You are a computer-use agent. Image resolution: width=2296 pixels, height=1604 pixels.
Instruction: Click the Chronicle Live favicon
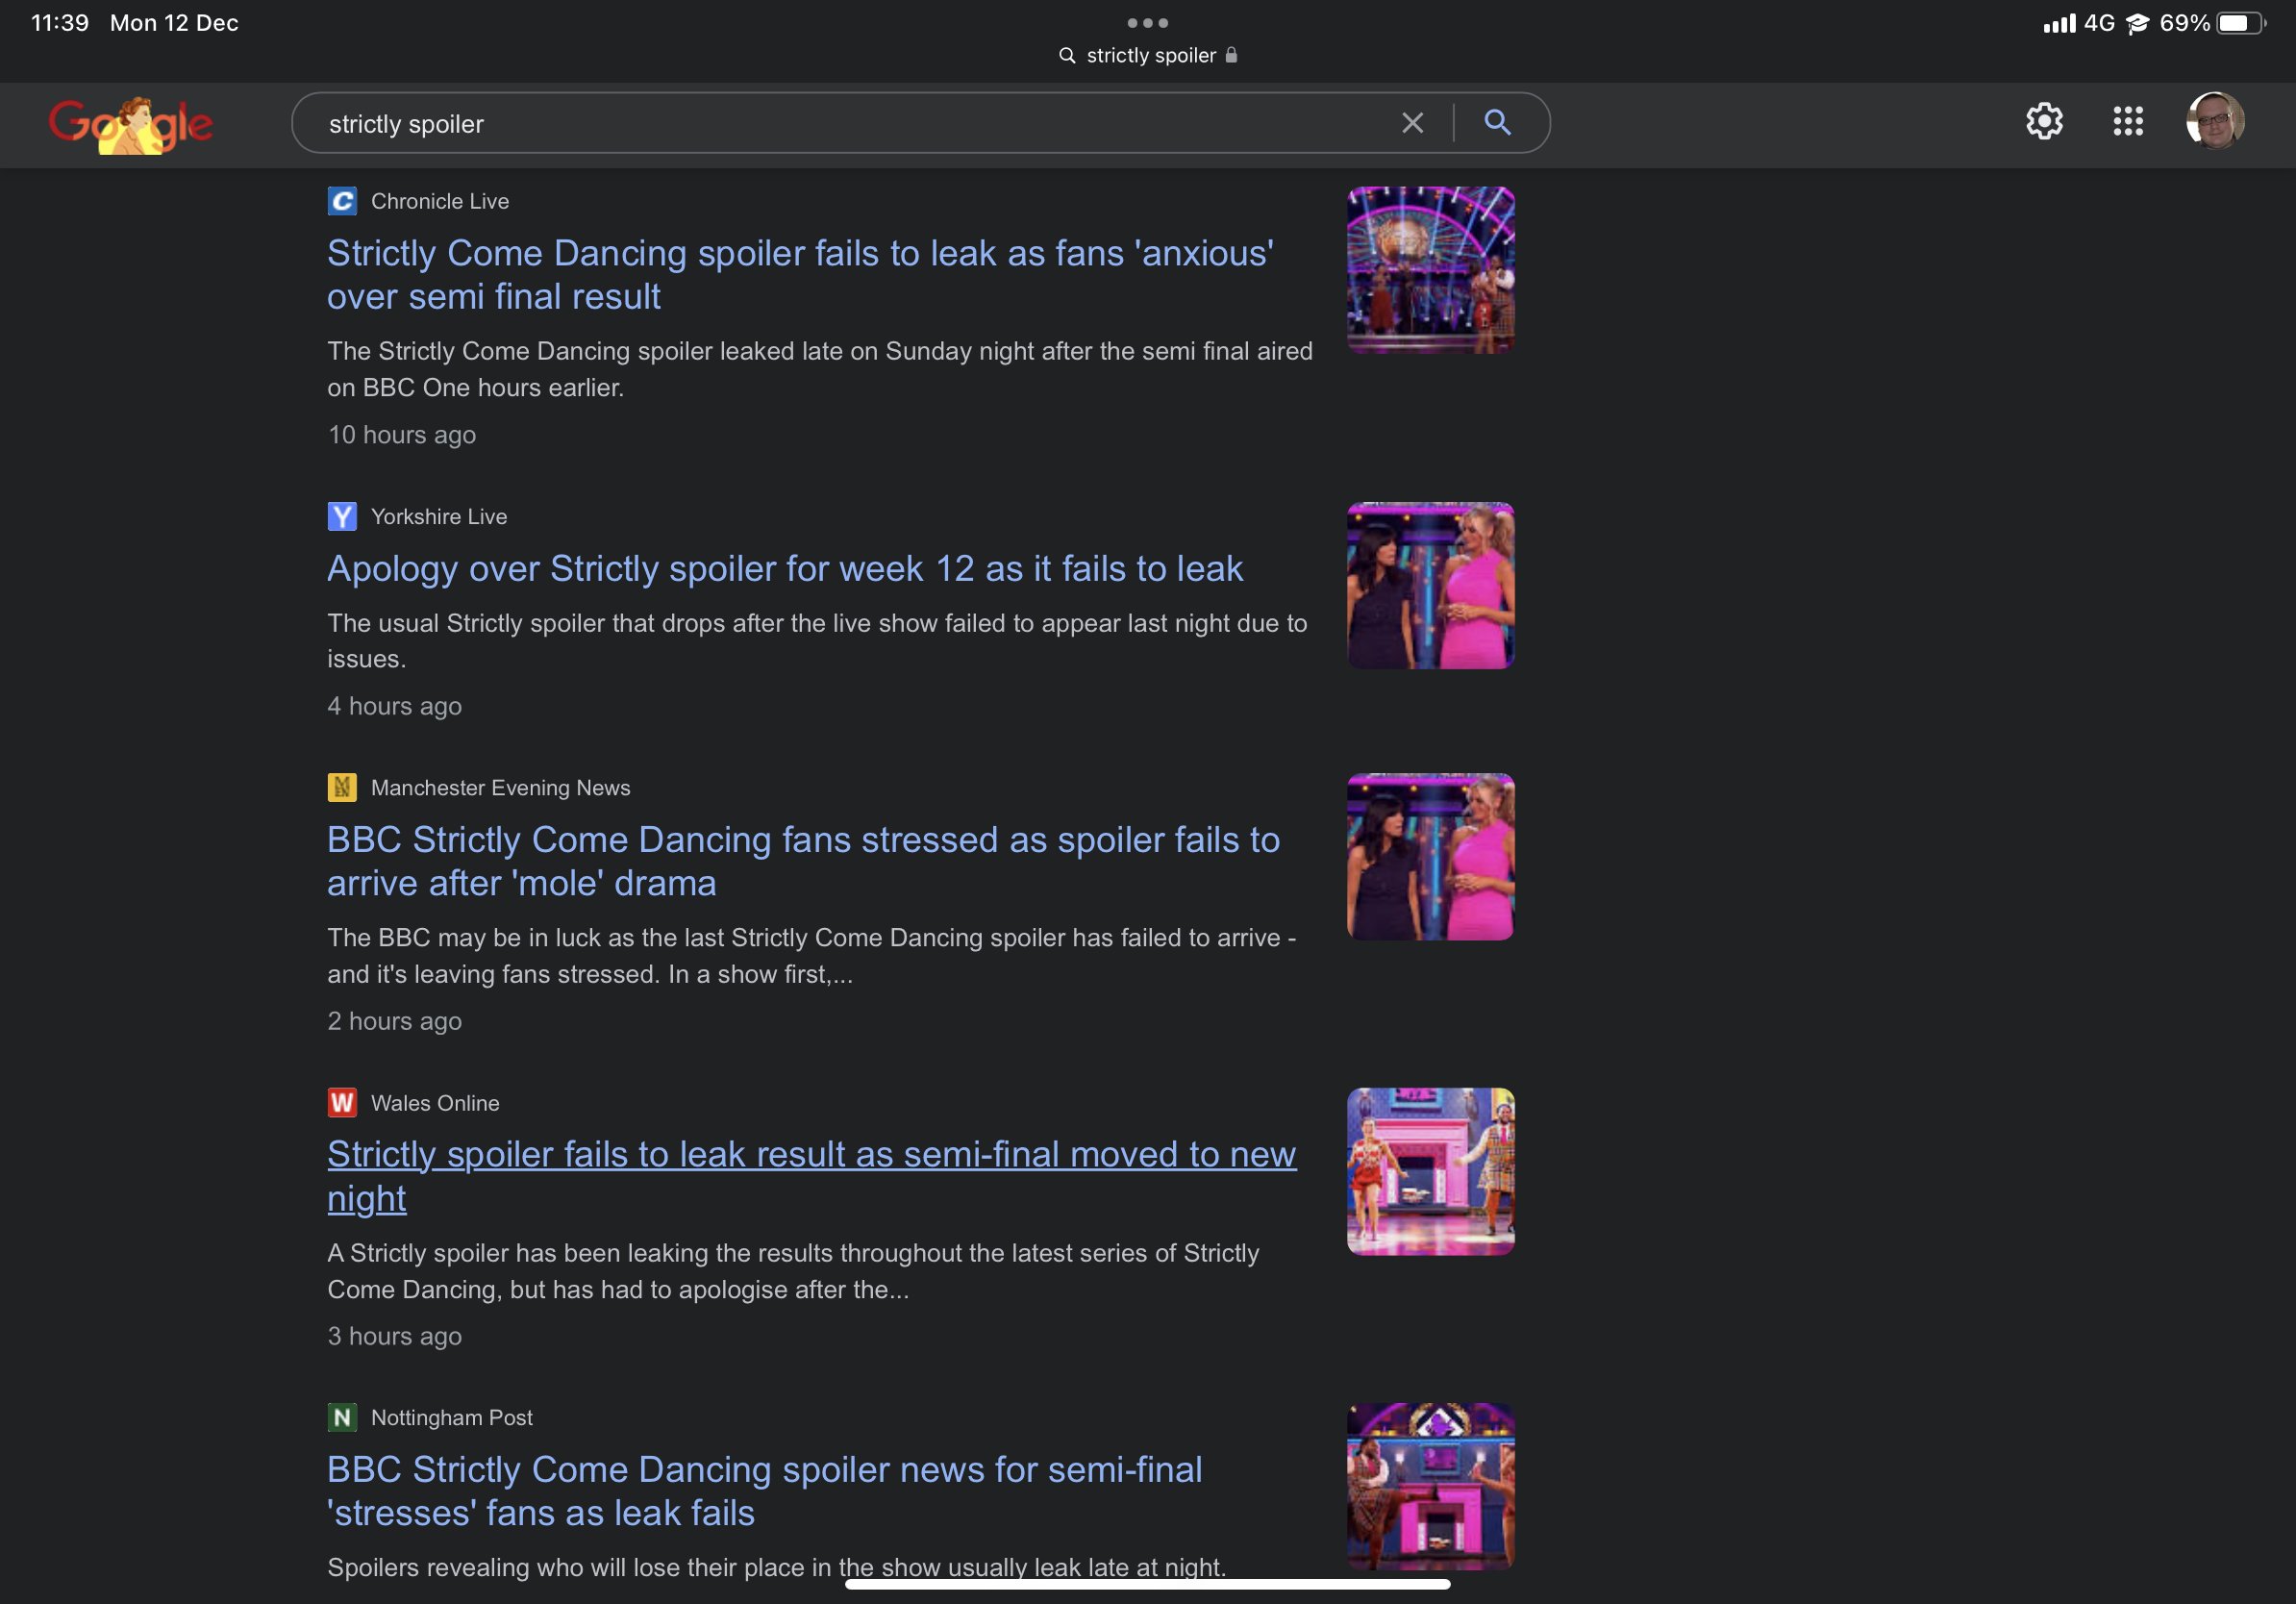click(x=342, y=201)
